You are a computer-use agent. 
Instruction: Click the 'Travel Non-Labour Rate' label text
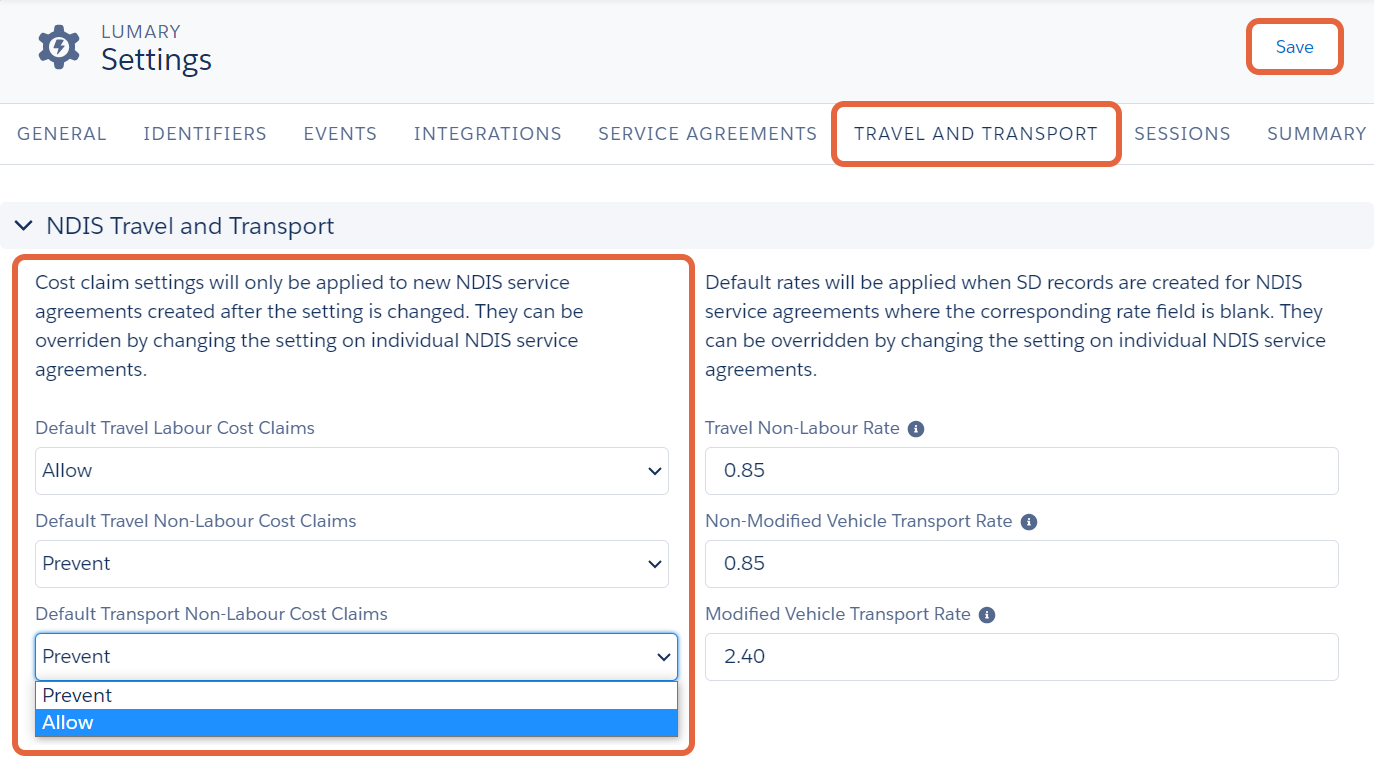[803, 428]
